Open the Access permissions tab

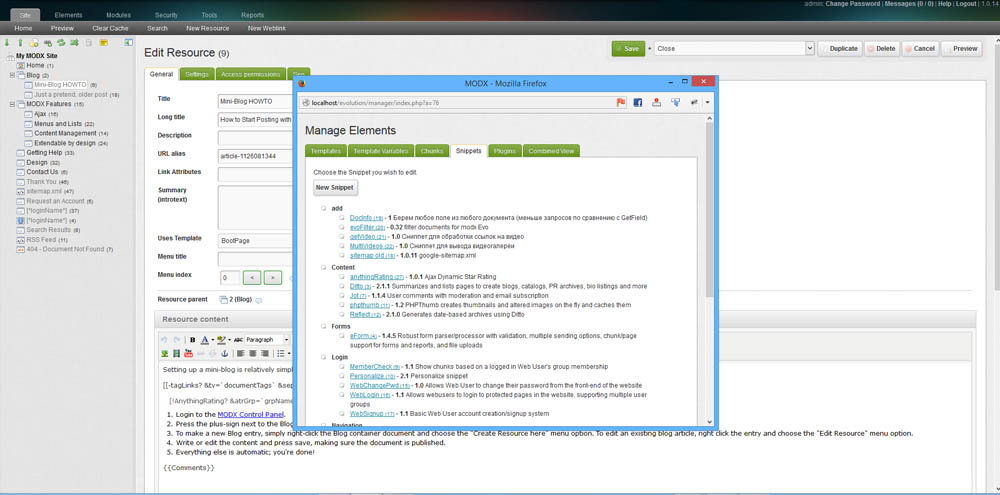(251, 74)
